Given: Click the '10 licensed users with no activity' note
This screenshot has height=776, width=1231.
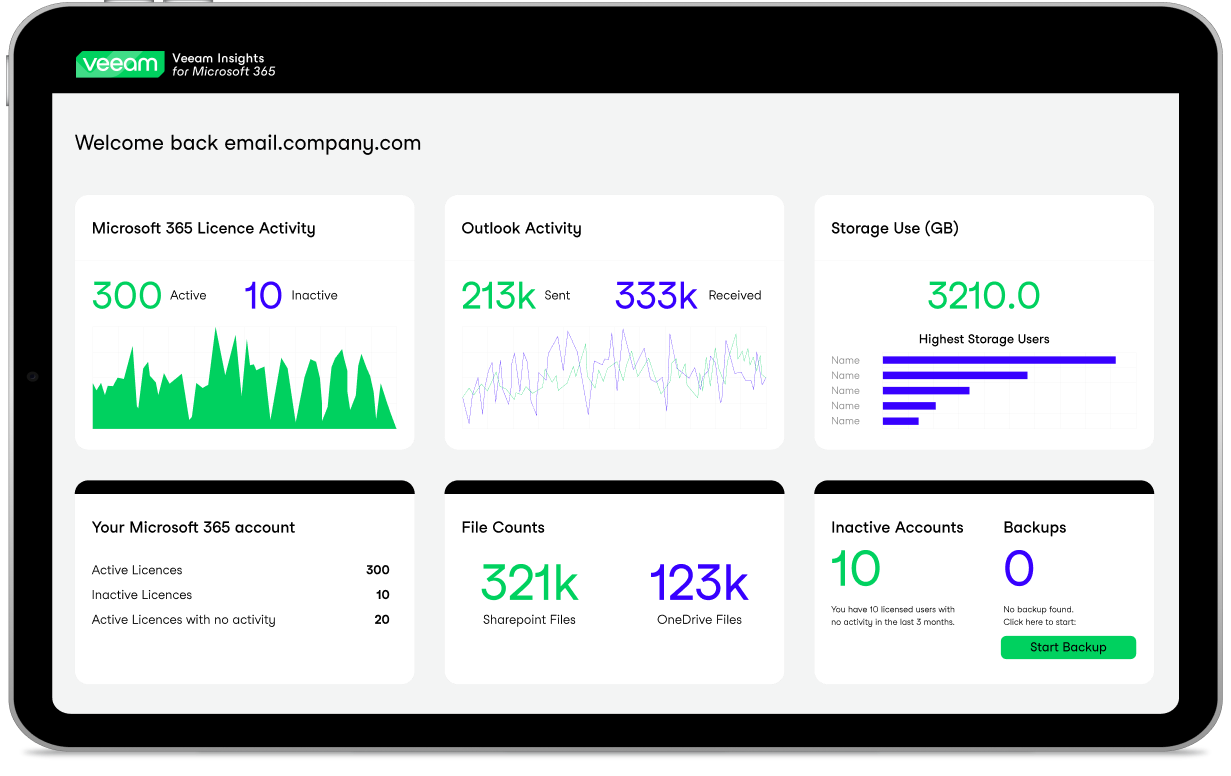Looking at the screenshot, I should [893, 616].
